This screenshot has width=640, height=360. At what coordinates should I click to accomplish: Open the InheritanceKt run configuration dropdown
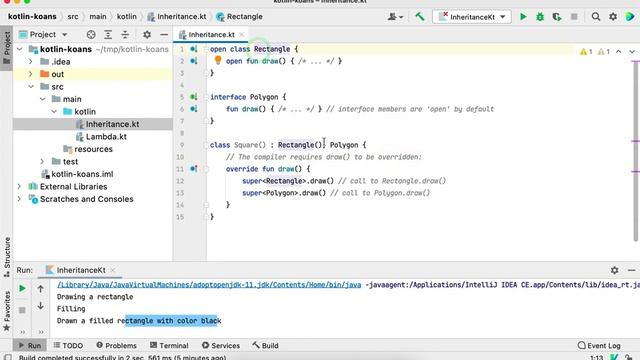pos(472,17)
